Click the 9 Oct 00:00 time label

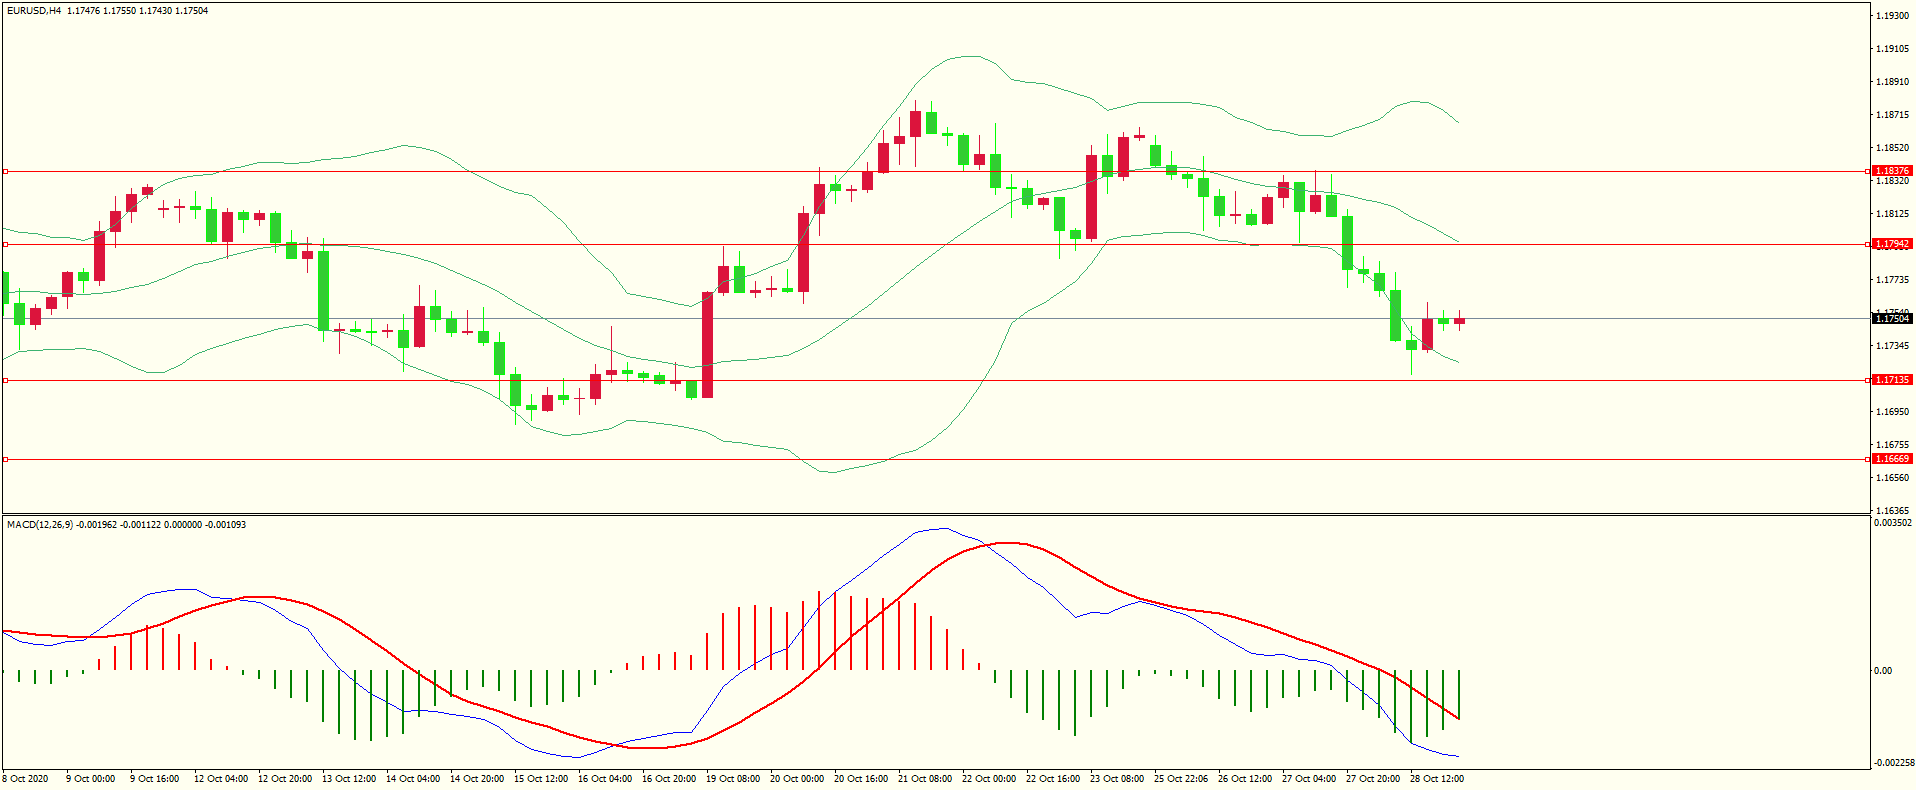[x=91, y=779]
